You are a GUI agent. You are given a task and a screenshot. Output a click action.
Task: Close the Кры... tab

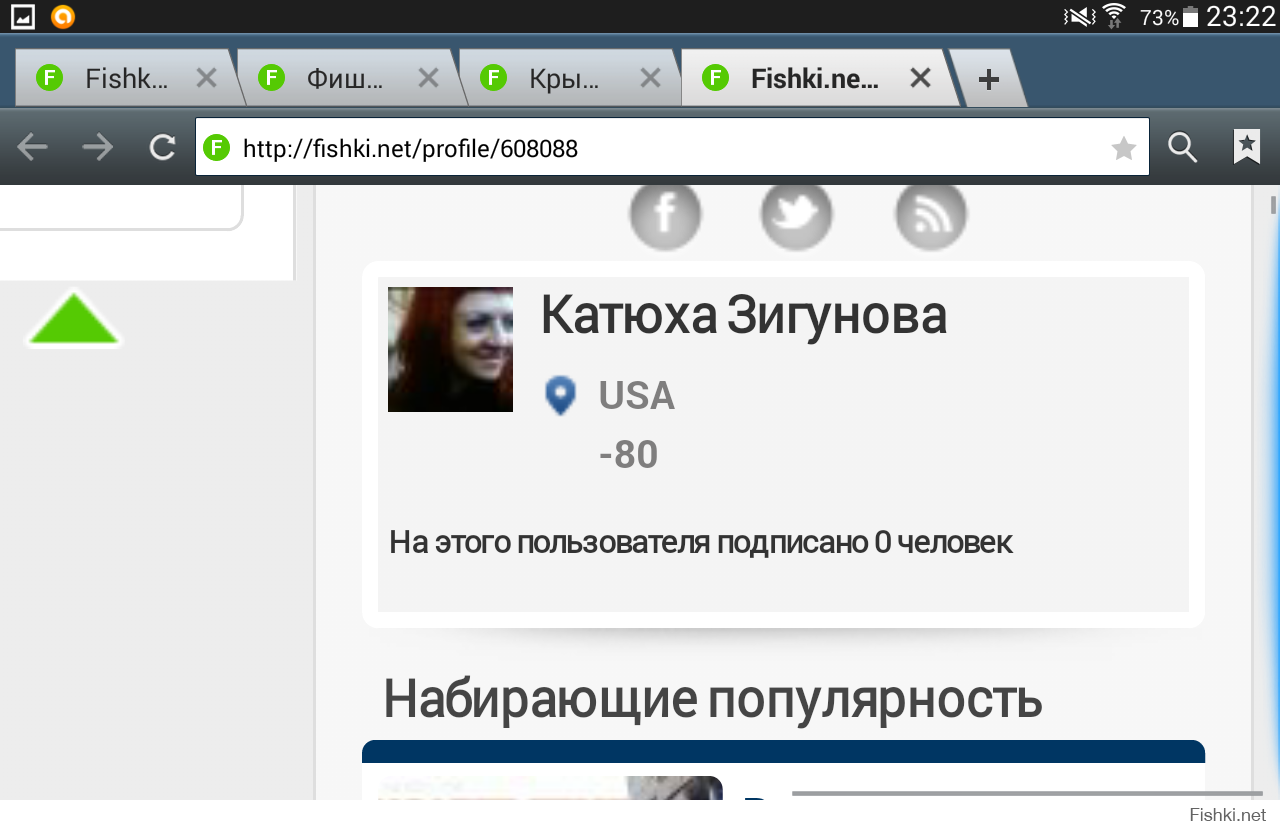[x=650, y=78]
